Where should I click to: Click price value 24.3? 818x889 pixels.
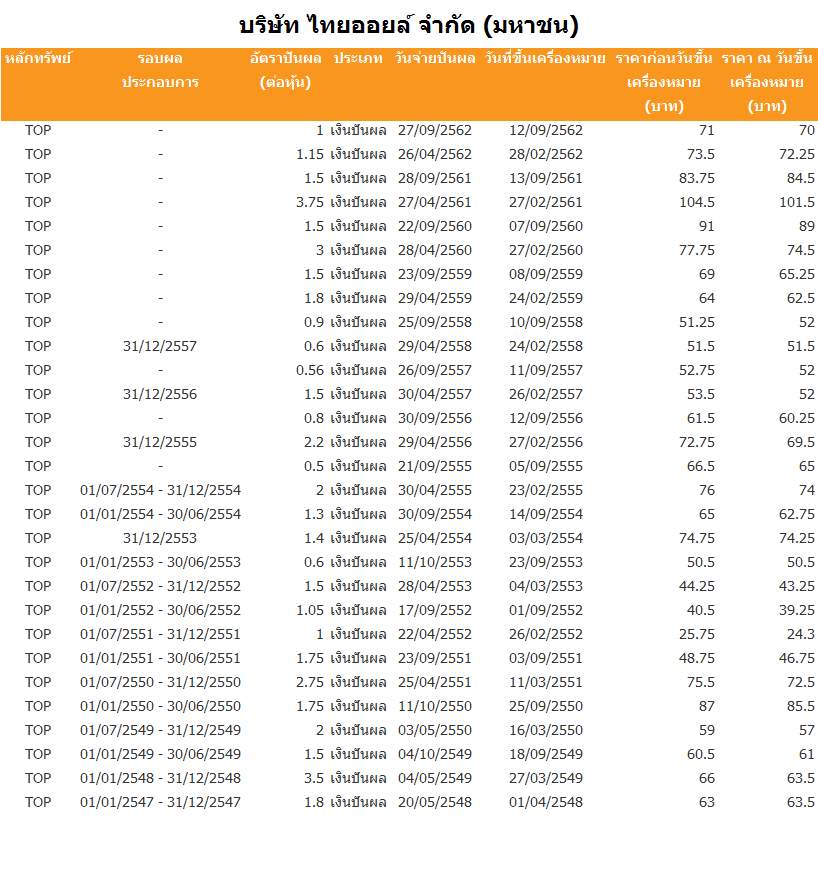tap(800, 634)
